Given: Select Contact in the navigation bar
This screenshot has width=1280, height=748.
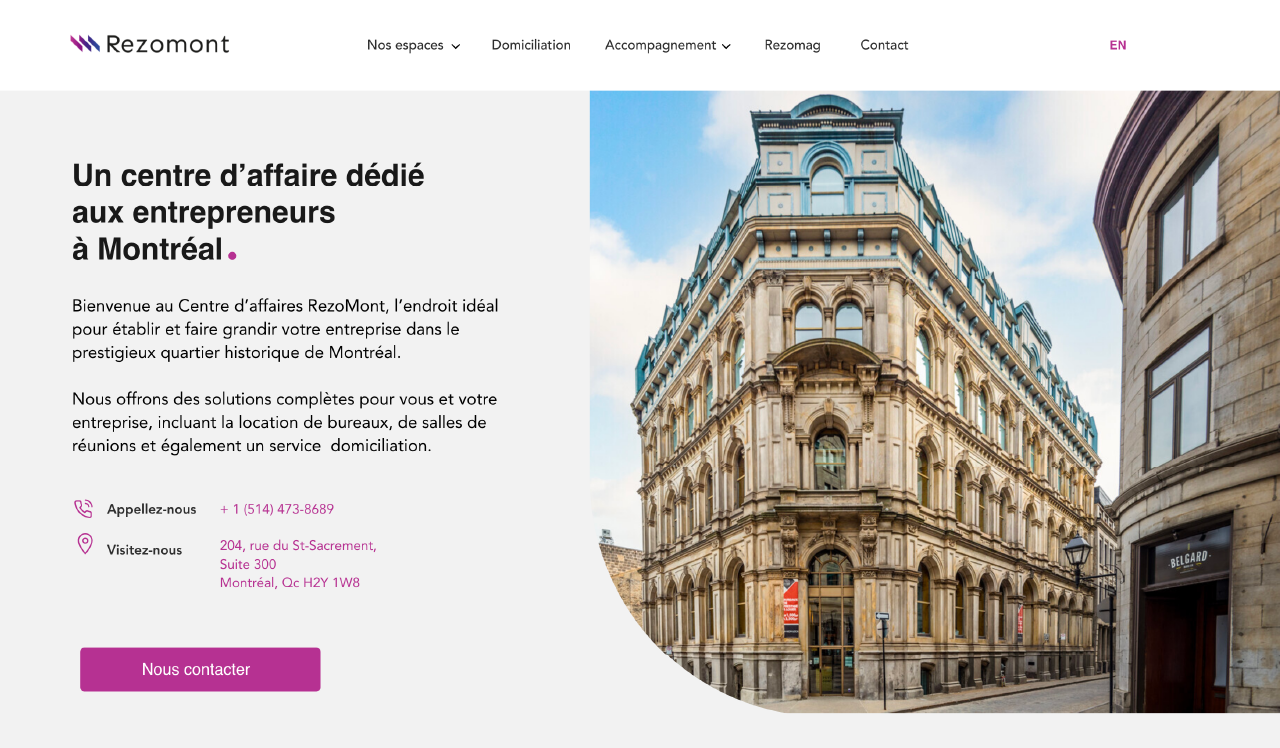Looking at the screenshot, I should click(884, 45).
